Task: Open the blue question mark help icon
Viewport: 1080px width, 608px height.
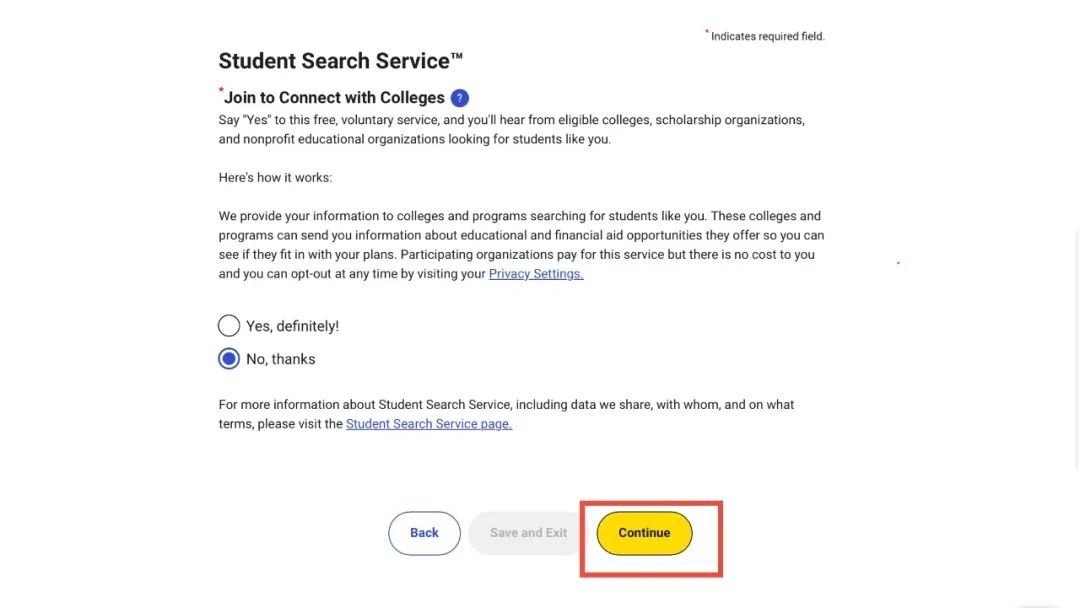Action: point(459,98)
